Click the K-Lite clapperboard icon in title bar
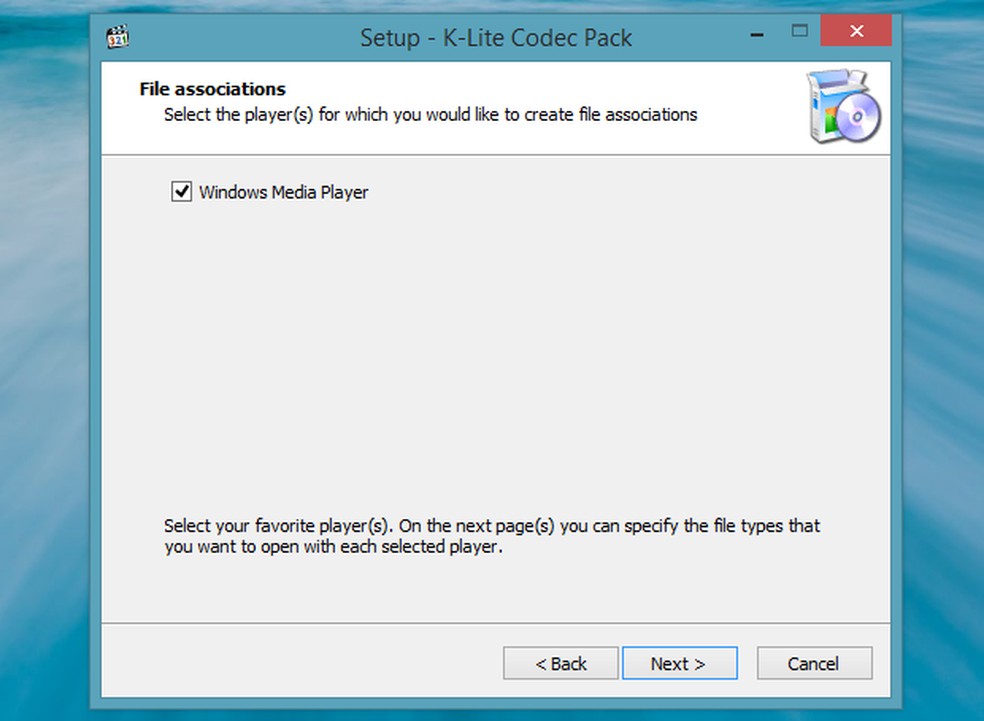984x721 pixels. [118, 38]
